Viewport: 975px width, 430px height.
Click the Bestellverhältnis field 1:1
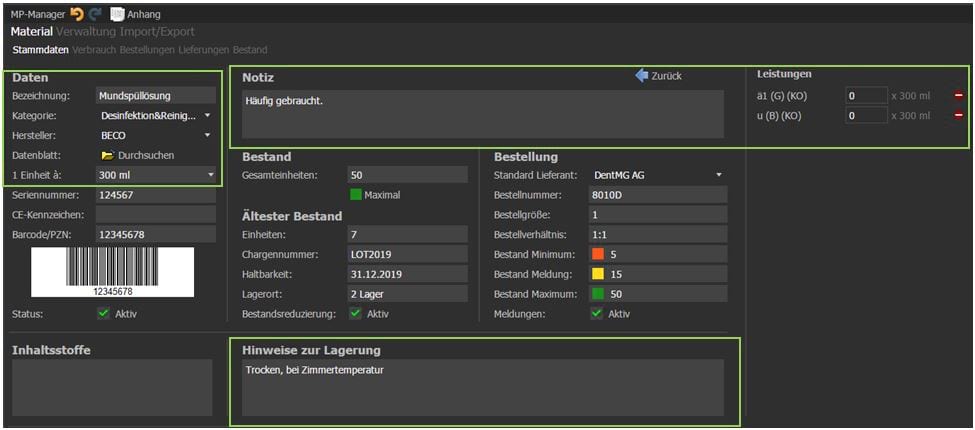point(658,234)
